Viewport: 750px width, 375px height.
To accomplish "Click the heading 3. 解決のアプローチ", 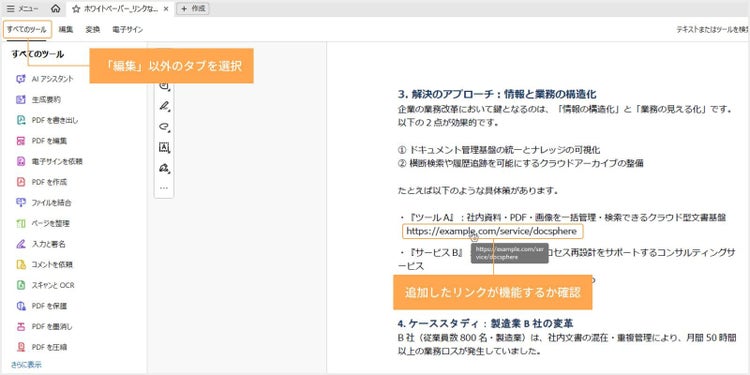I will coord(496,94).
